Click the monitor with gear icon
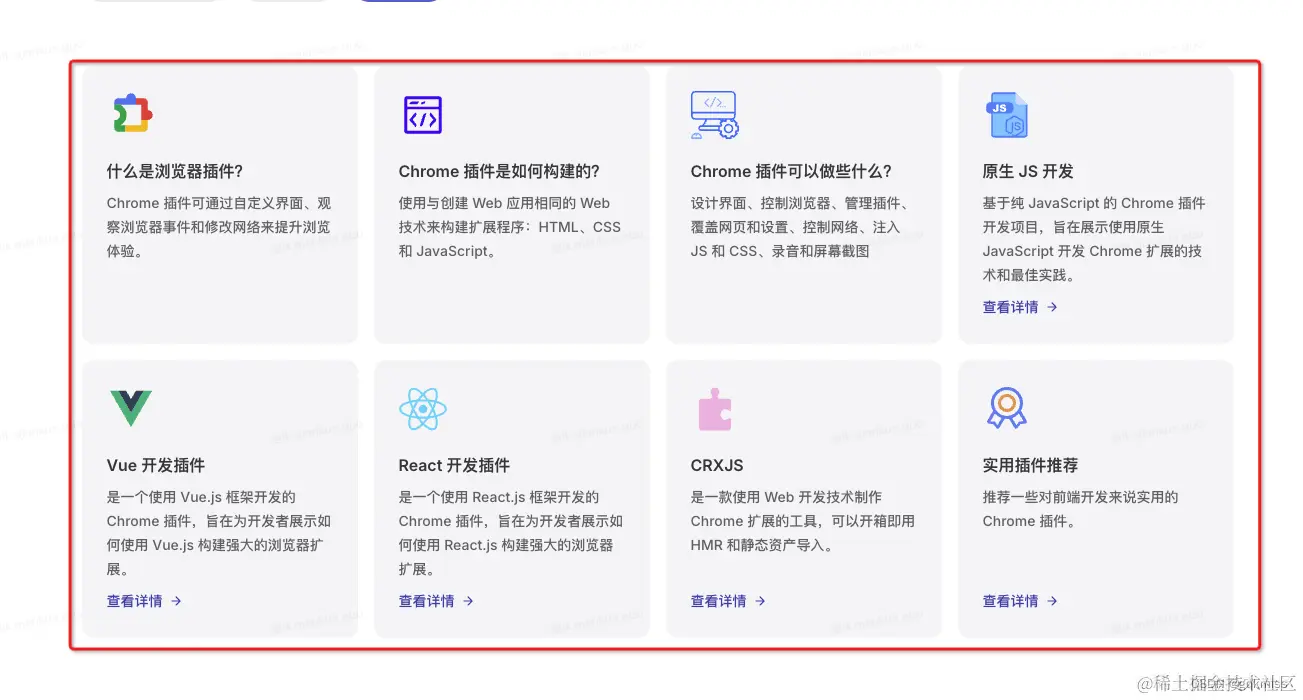The height and width of the screenshot is (700, 1303). 714,115
